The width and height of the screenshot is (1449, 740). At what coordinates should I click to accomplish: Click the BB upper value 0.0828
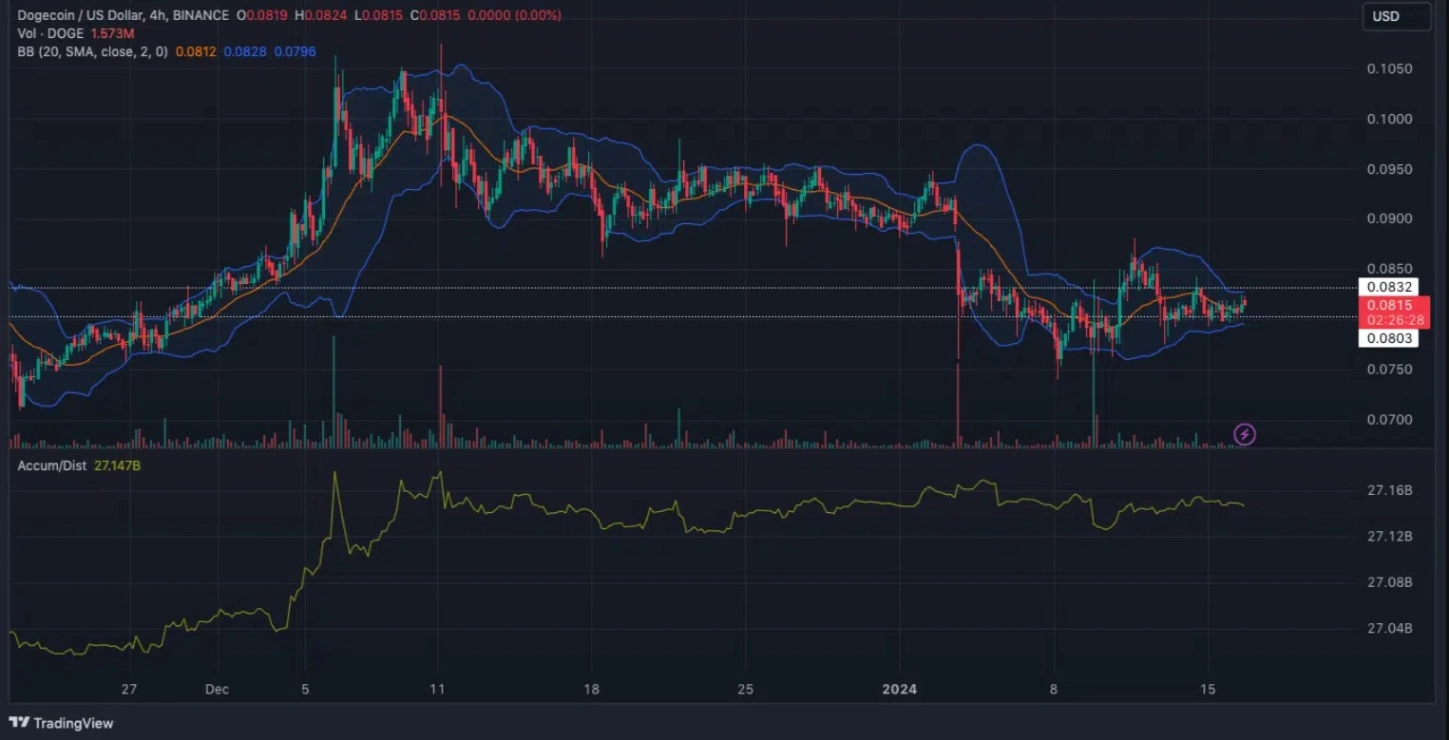point(243,51)
